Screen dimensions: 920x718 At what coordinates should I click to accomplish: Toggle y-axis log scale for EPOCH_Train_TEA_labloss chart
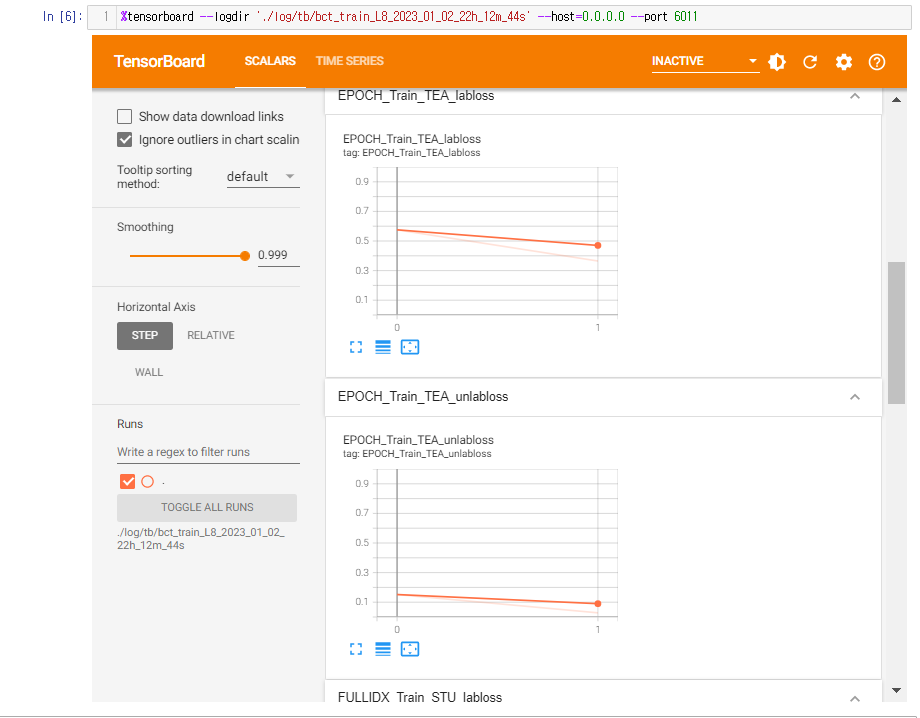pyautogui.click(x=383, y=347)
